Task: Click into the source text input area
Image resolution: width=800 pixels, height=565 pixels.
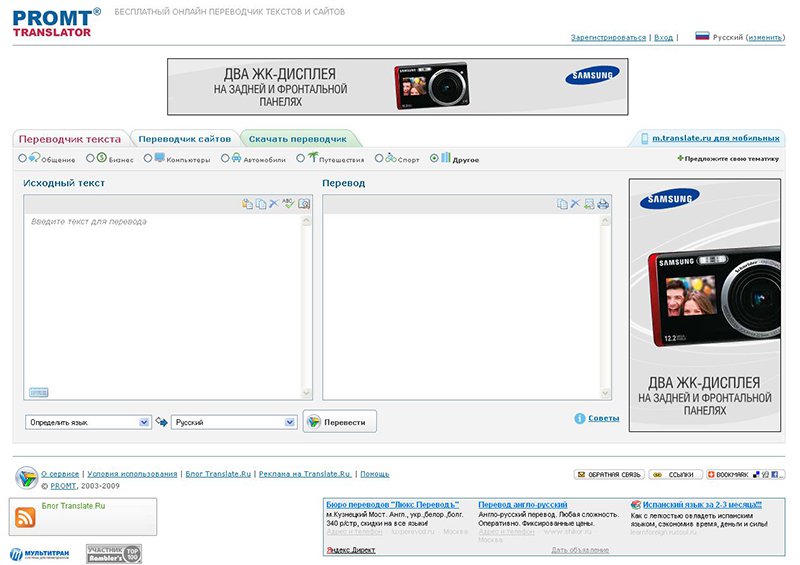Action: click(x=163, y=306)
